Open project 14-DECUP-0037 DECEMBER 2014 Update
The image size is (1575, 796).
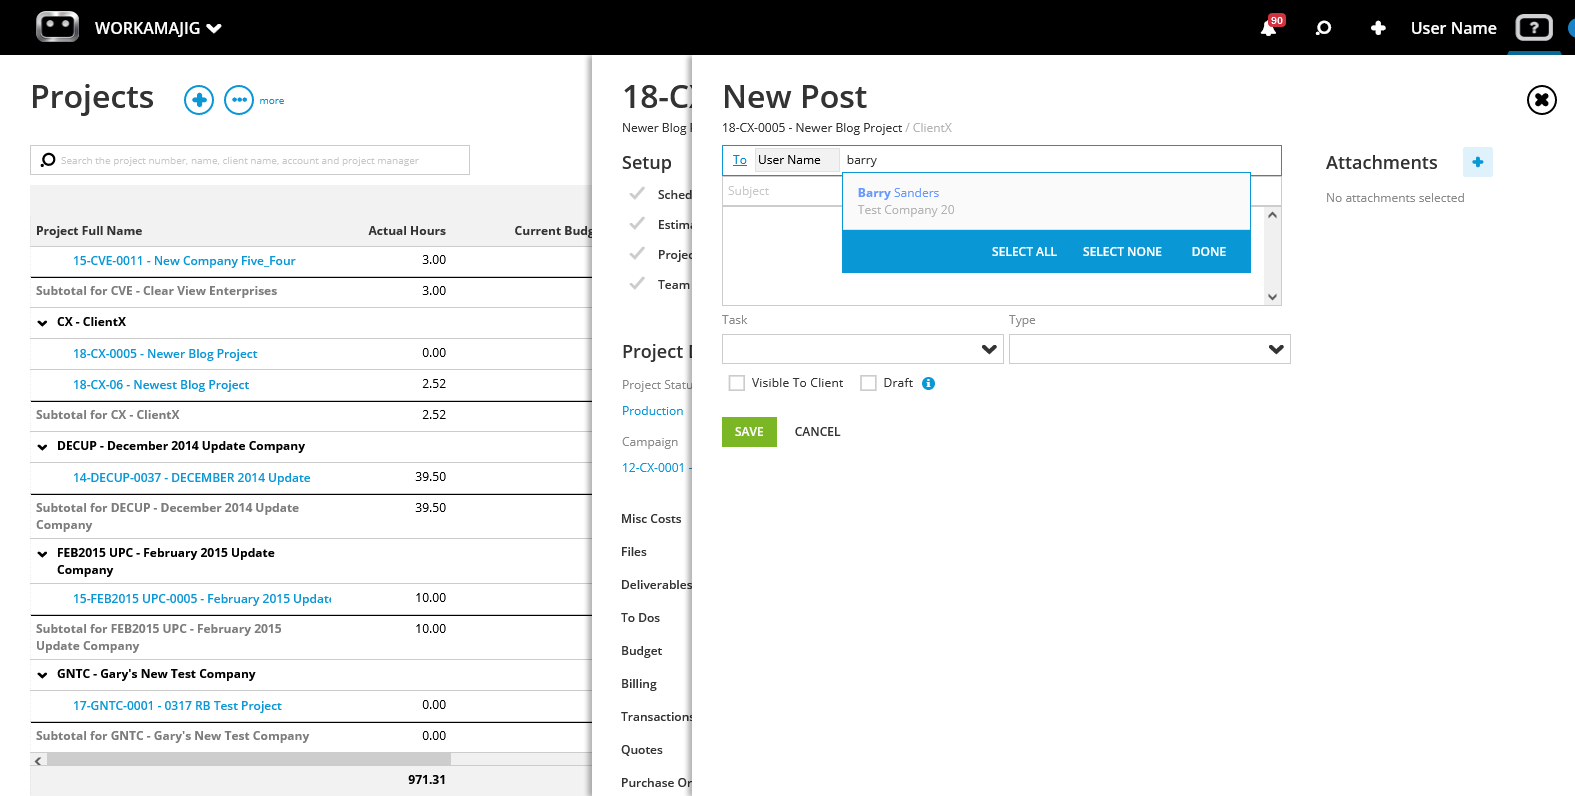point(191,478)
